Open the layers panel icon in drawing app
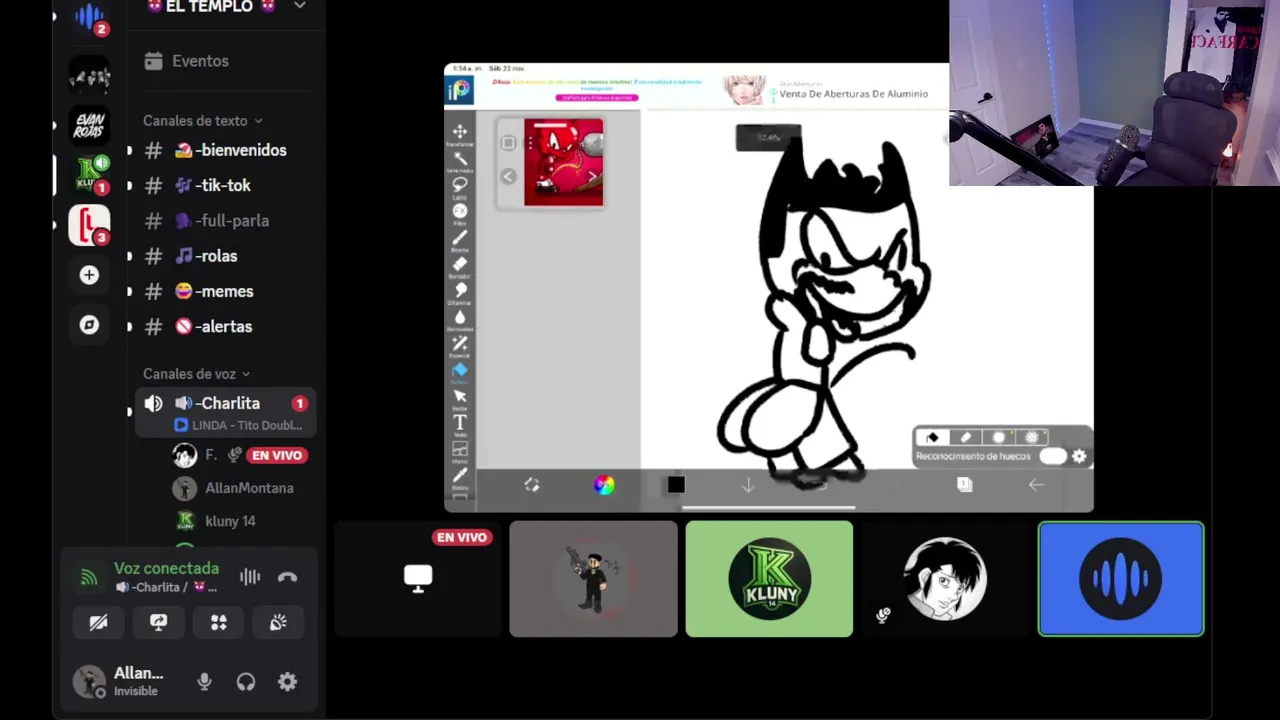Screen dimensions: 1280x720 click(964, 485)
